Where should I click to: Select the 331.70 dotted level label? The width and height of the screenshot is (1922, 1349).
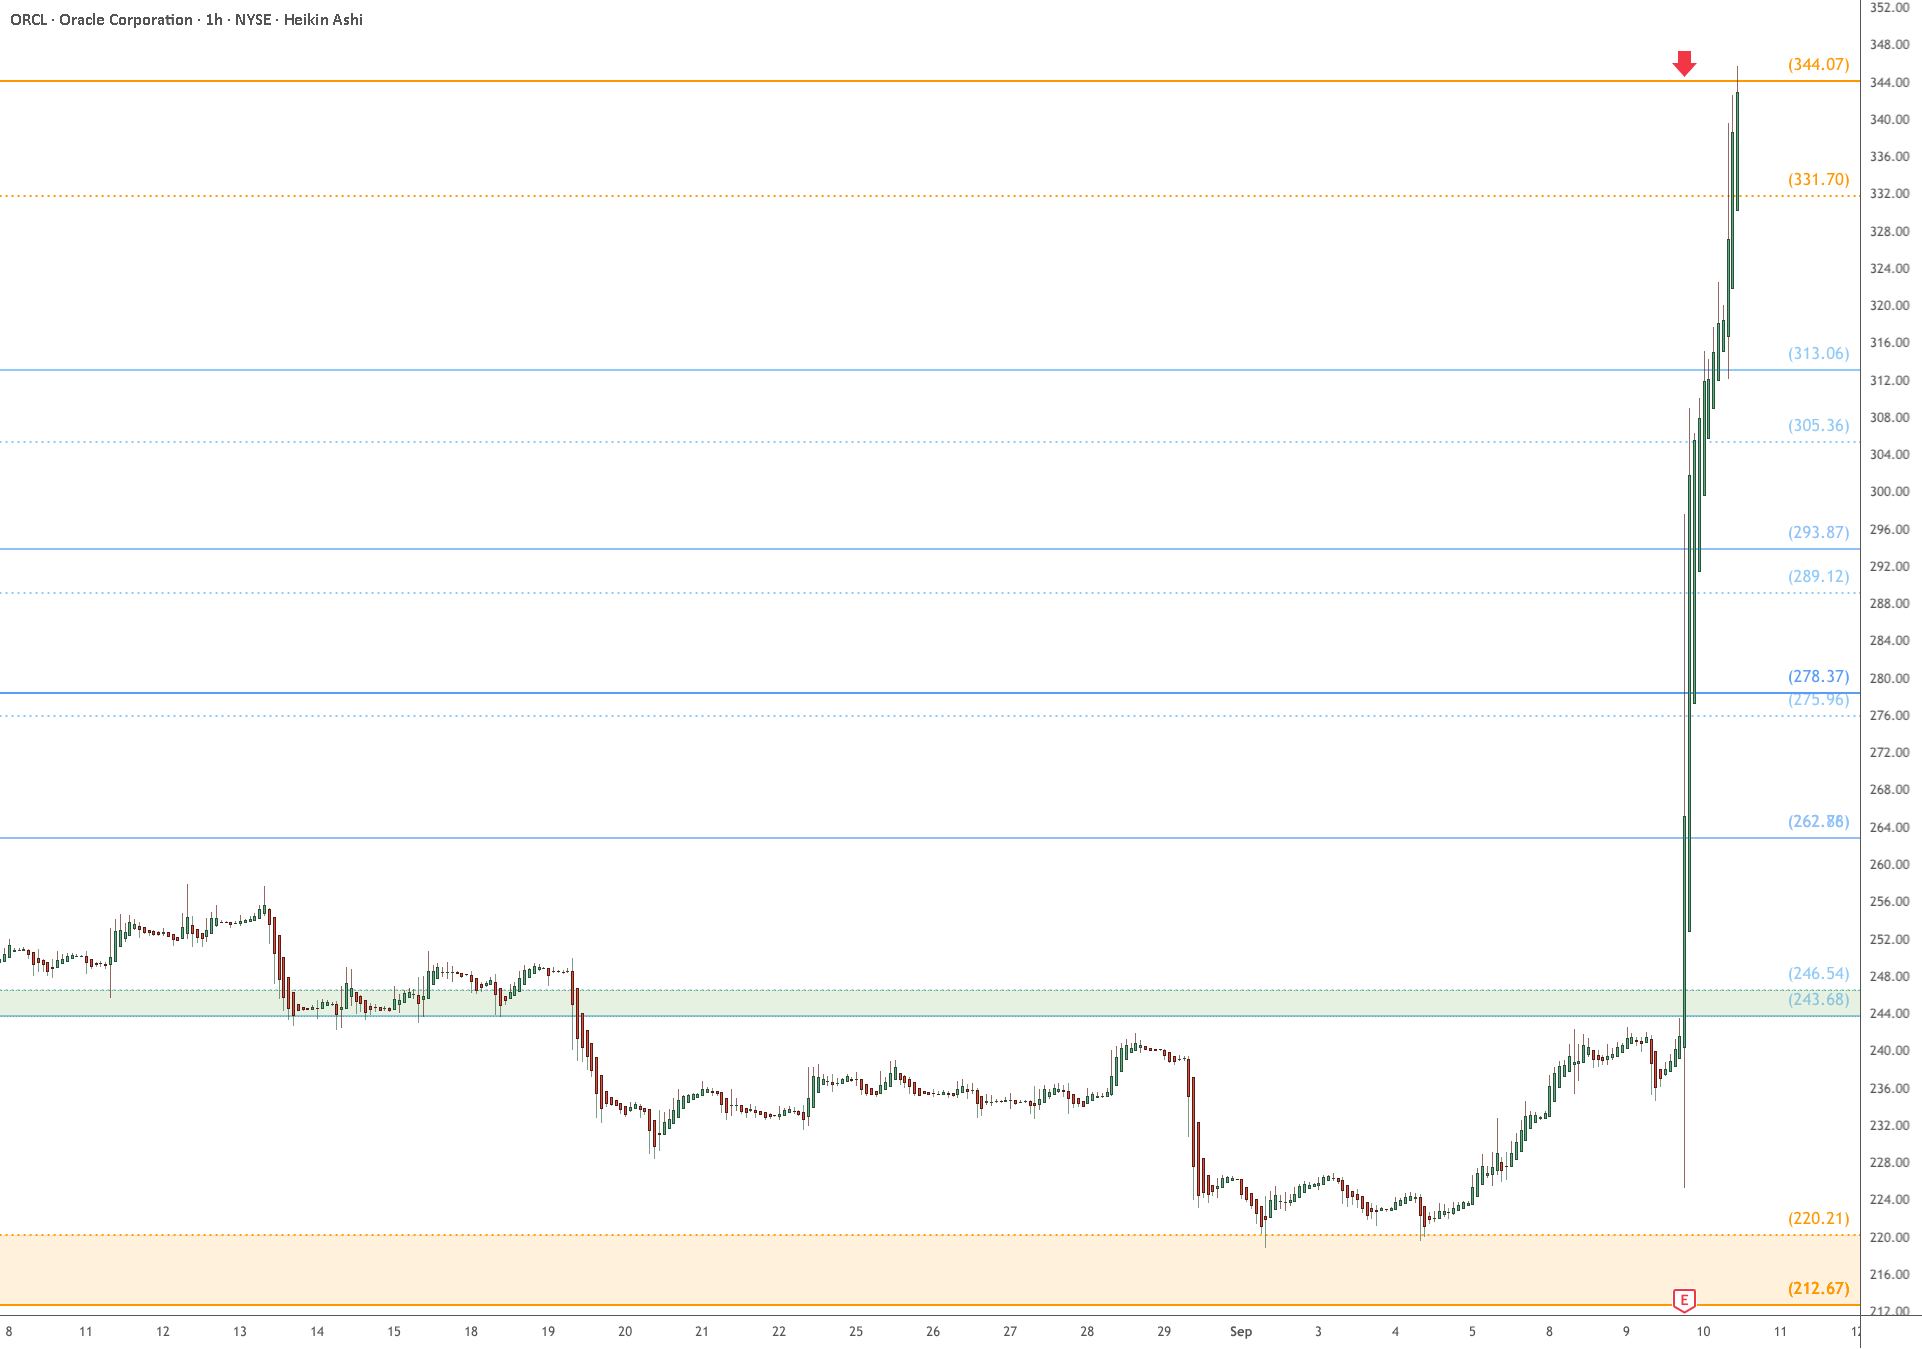1819,179
